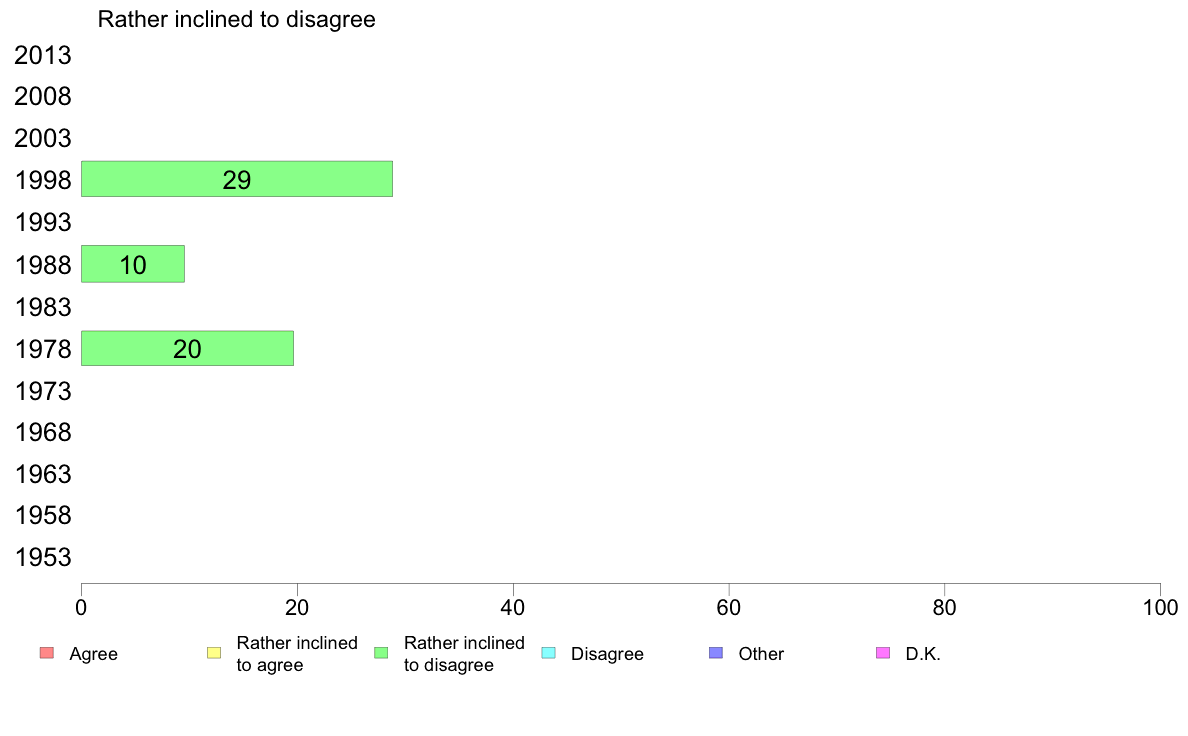Viewport: 1188px width, 736px height.
Task: Click the yellow Rather inclined to agree swatch
Action: [x=214, y=653]
